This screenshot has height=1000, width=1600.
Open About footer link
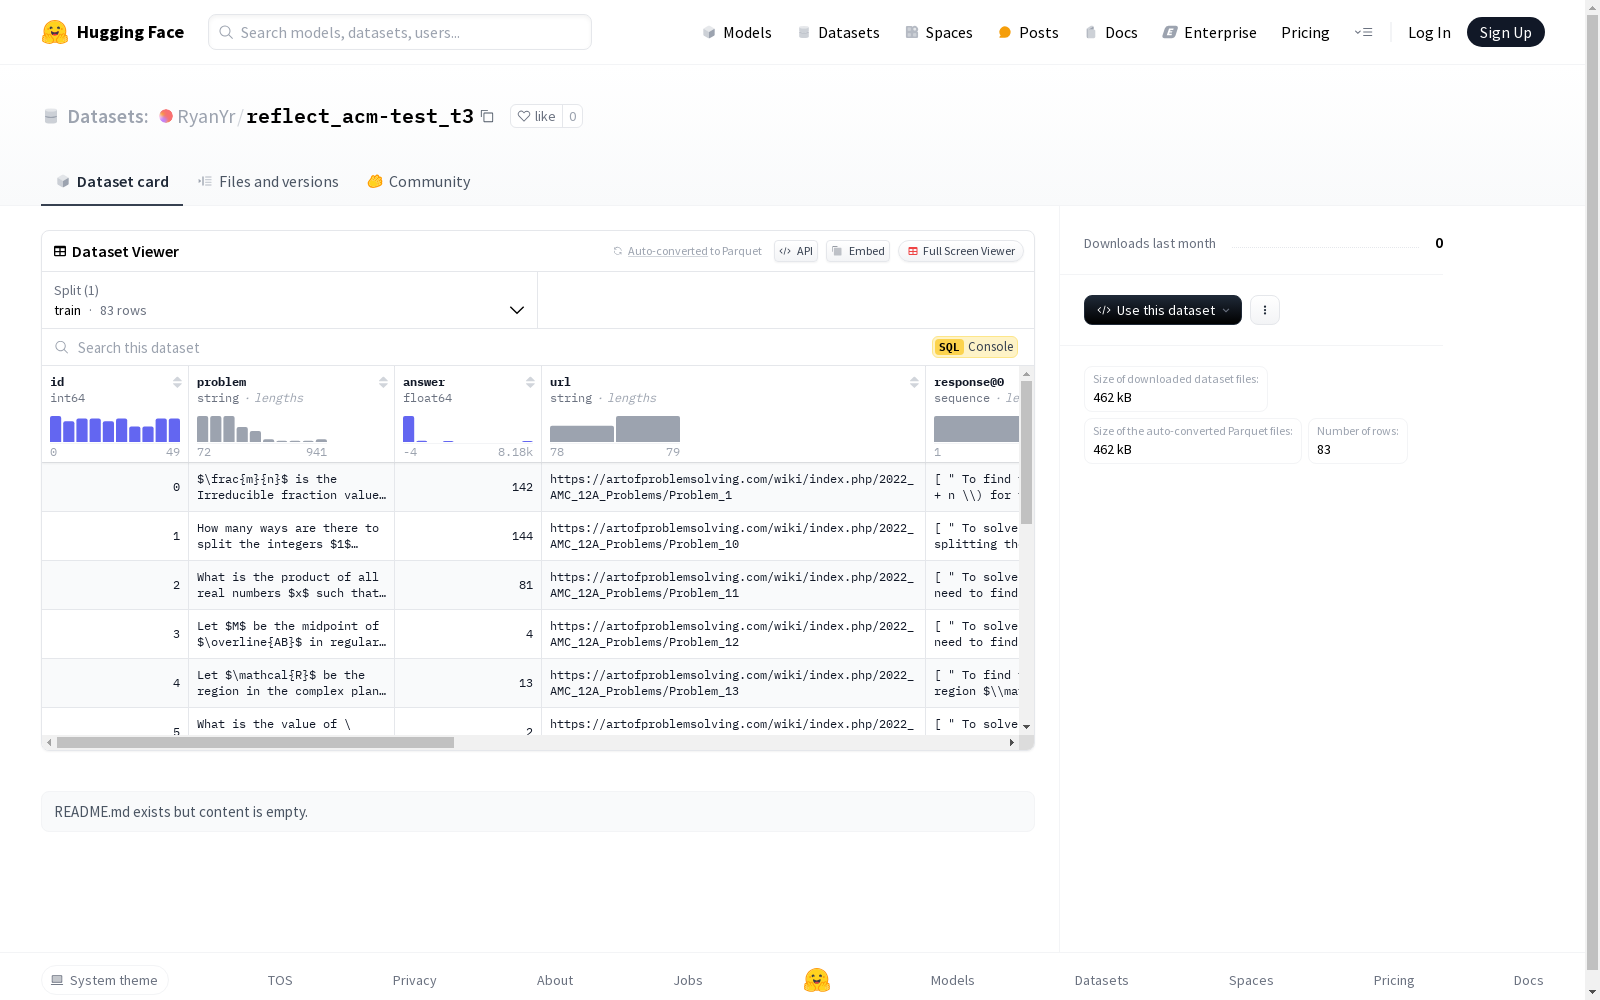(x=555, y=980)
